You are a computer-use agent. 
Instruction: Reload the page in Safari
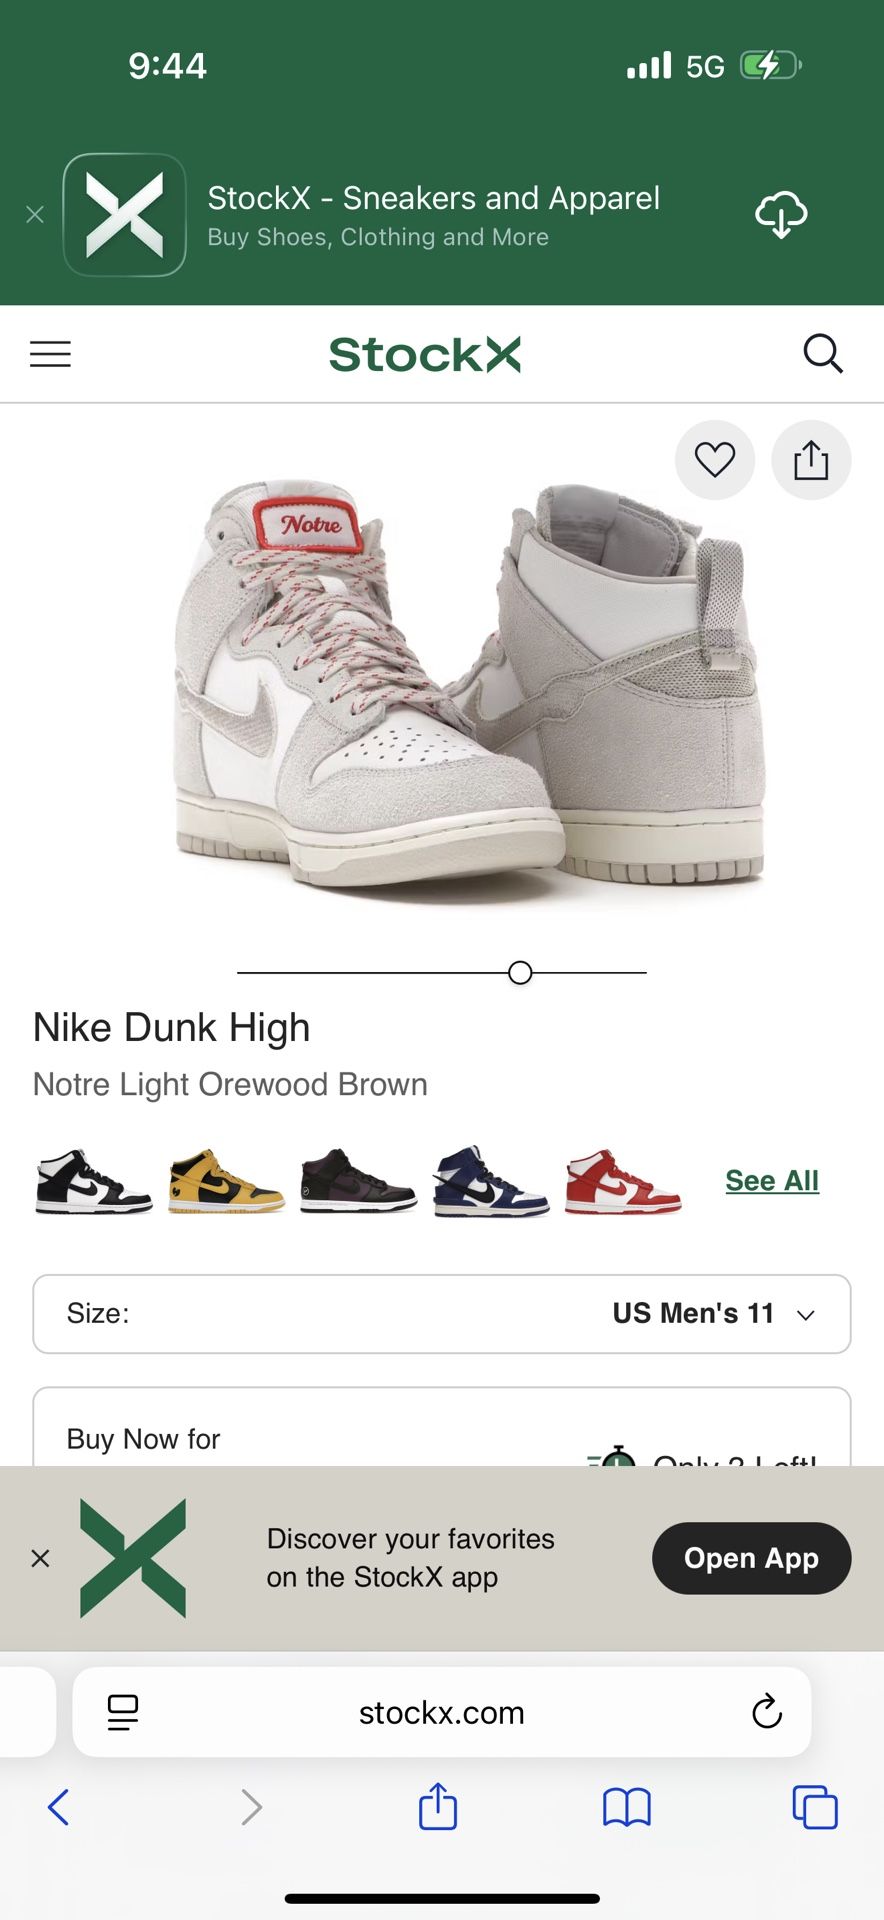click(767, 1712)
